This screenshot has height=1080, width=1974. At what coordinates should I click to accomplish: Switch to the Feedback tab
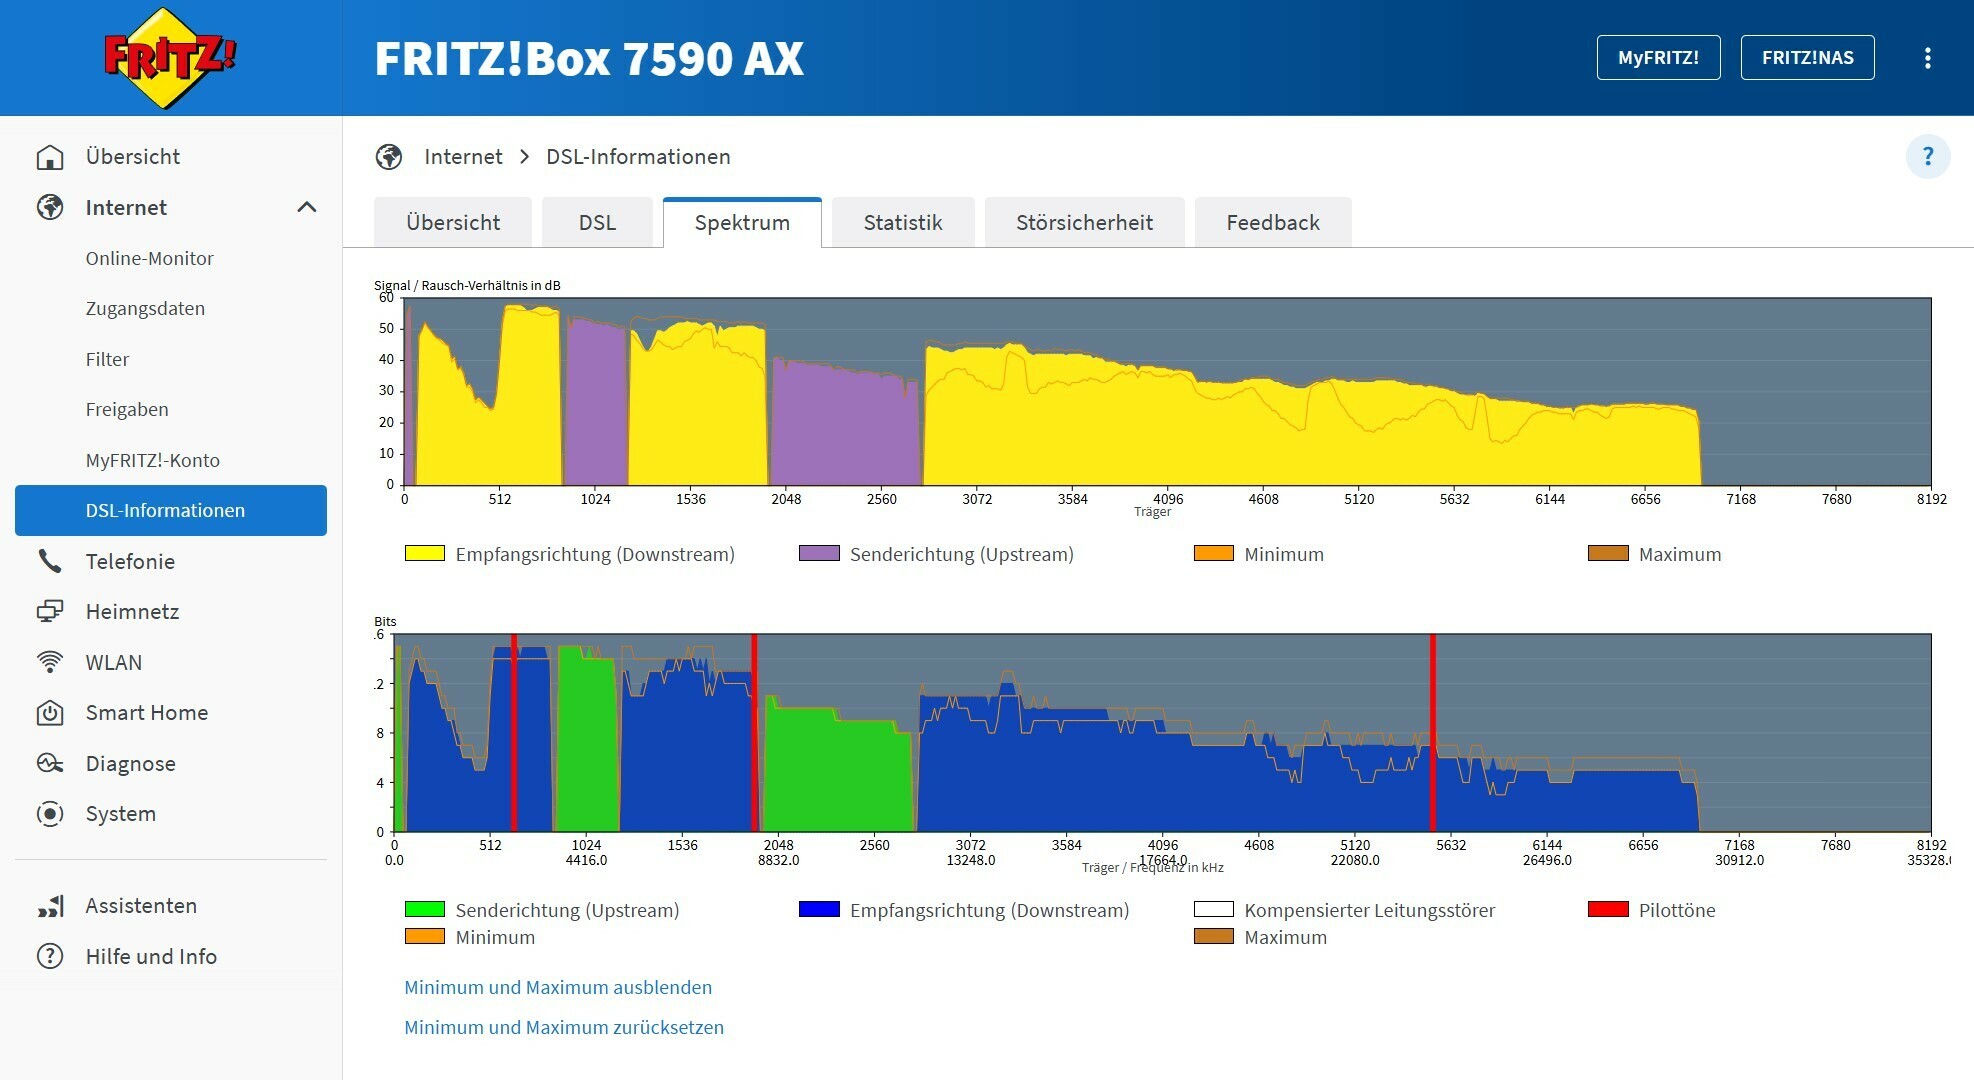1273,222
